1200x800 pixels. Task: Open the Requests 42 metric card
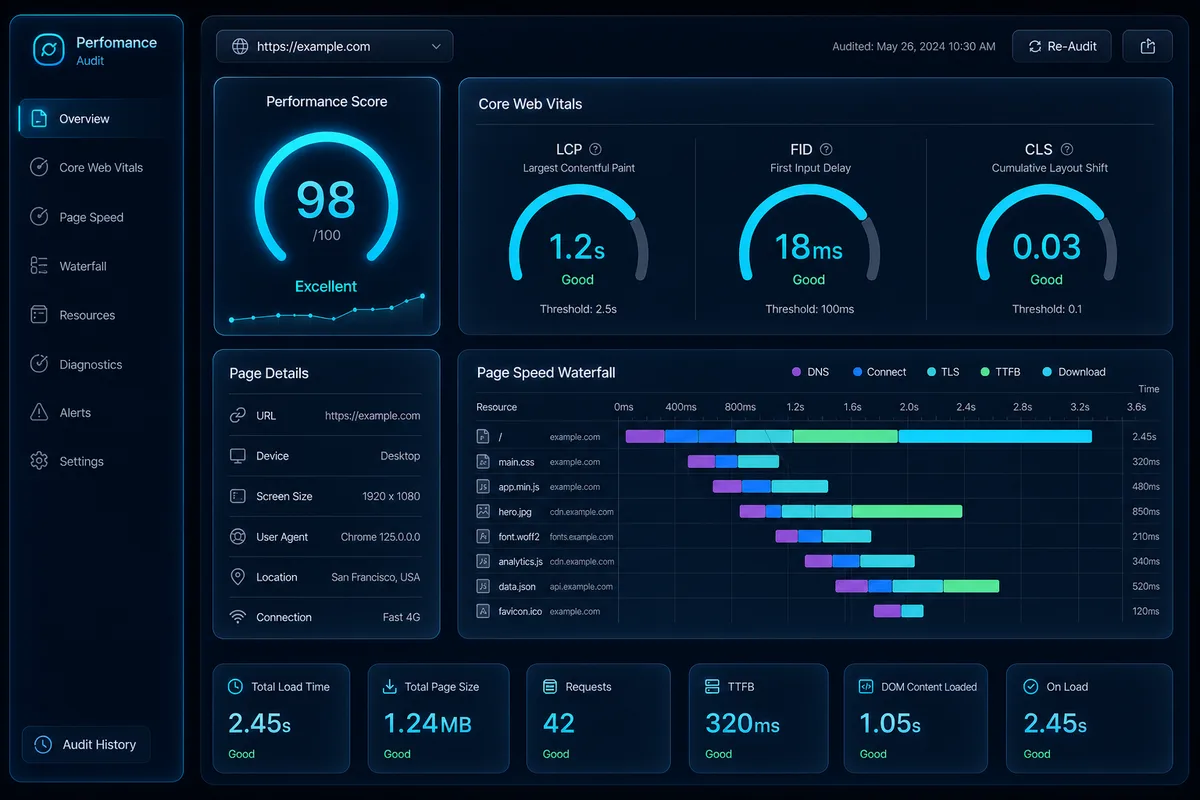tap(598, 718)
